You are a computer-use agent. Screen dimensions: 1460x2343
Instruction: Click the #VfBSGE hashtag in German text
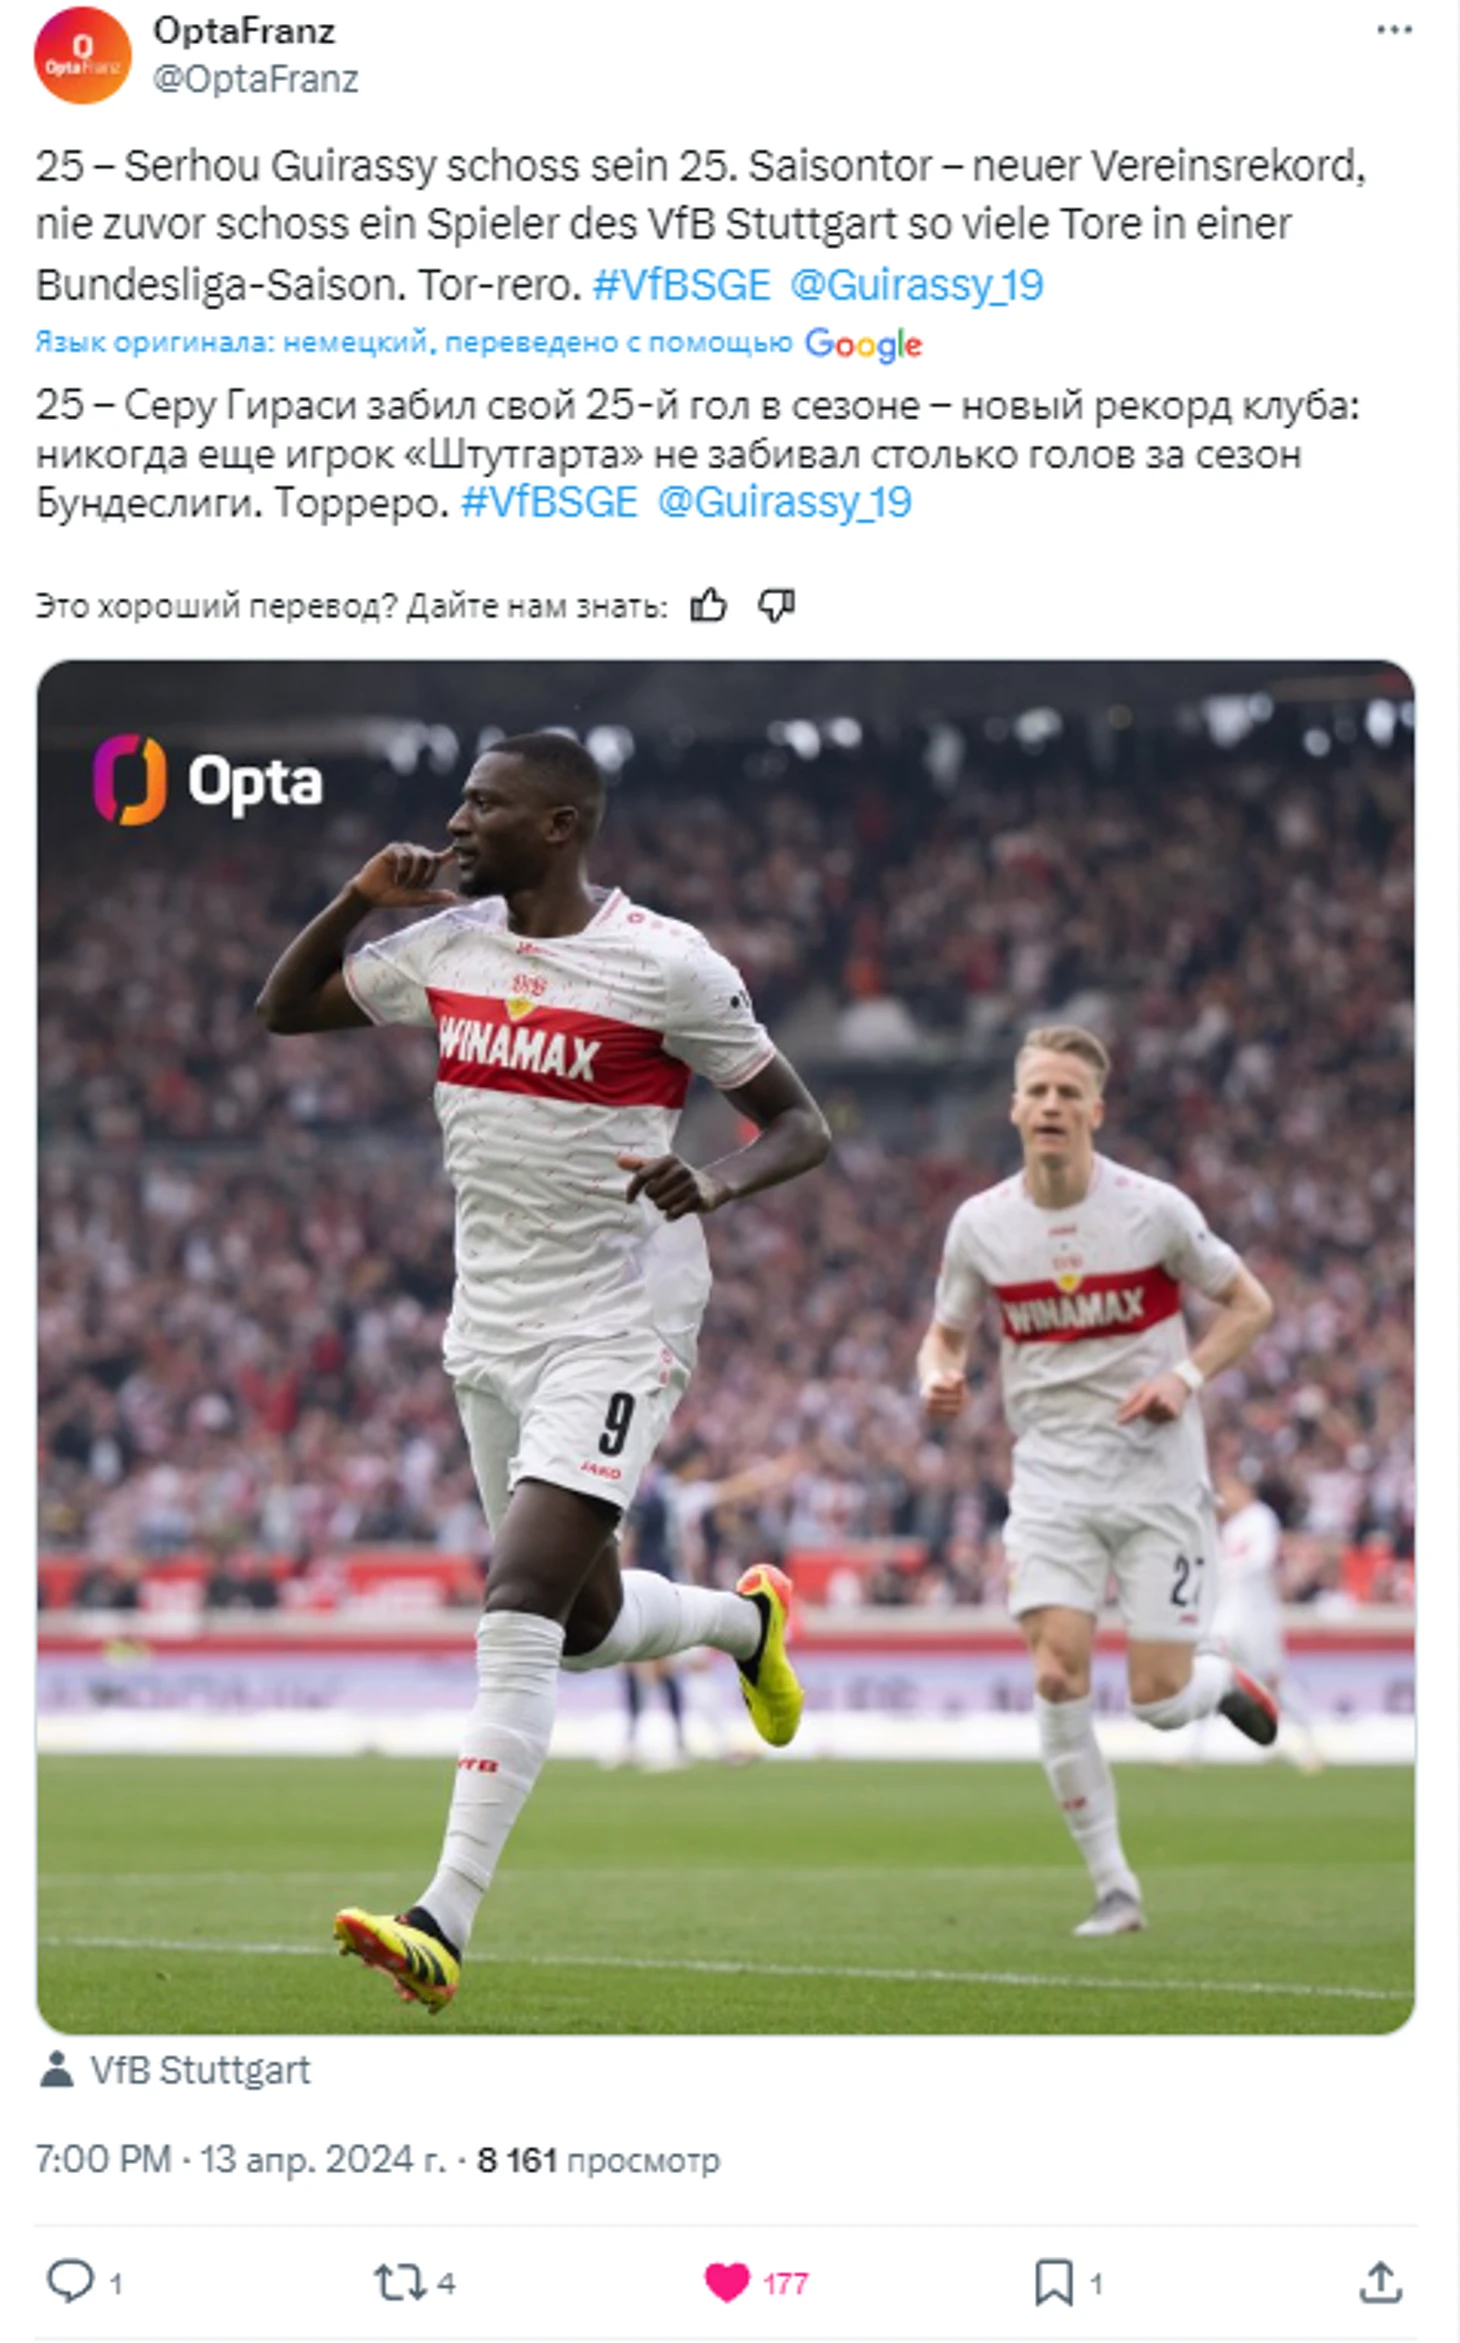682,285
